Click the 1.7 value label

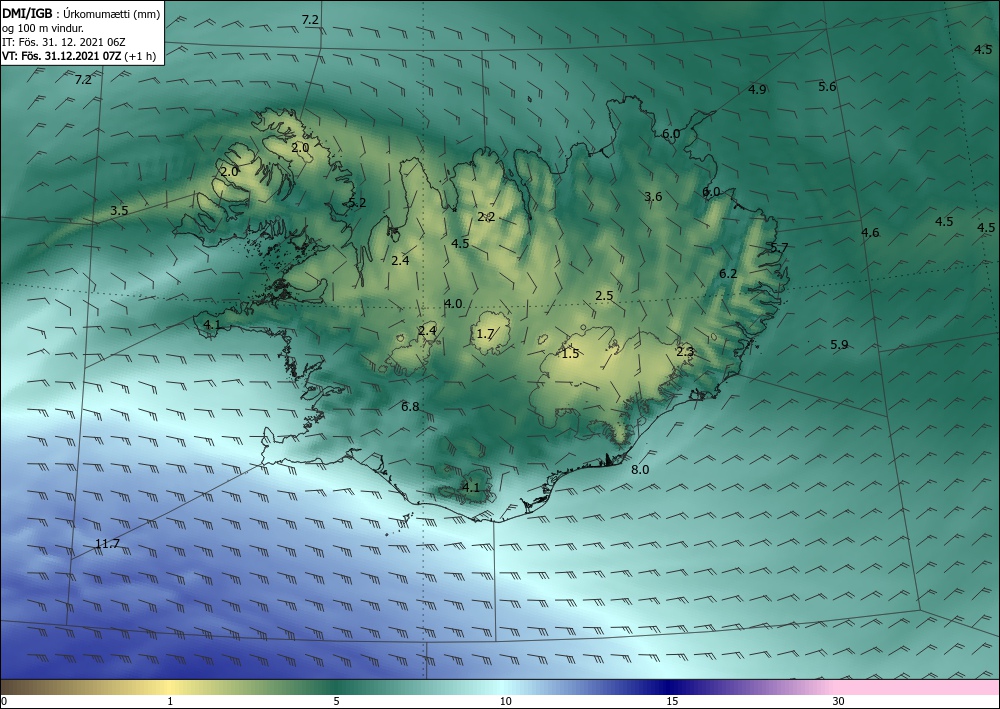pyautogui.click(x=485, y=333)
